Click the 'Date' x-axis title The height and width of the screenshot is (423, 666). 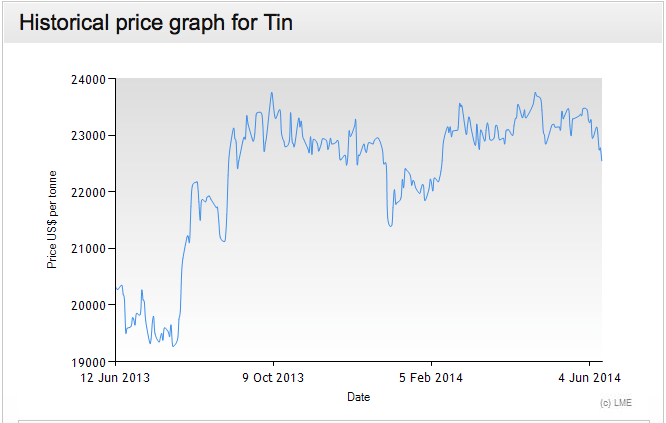(358, 397)
